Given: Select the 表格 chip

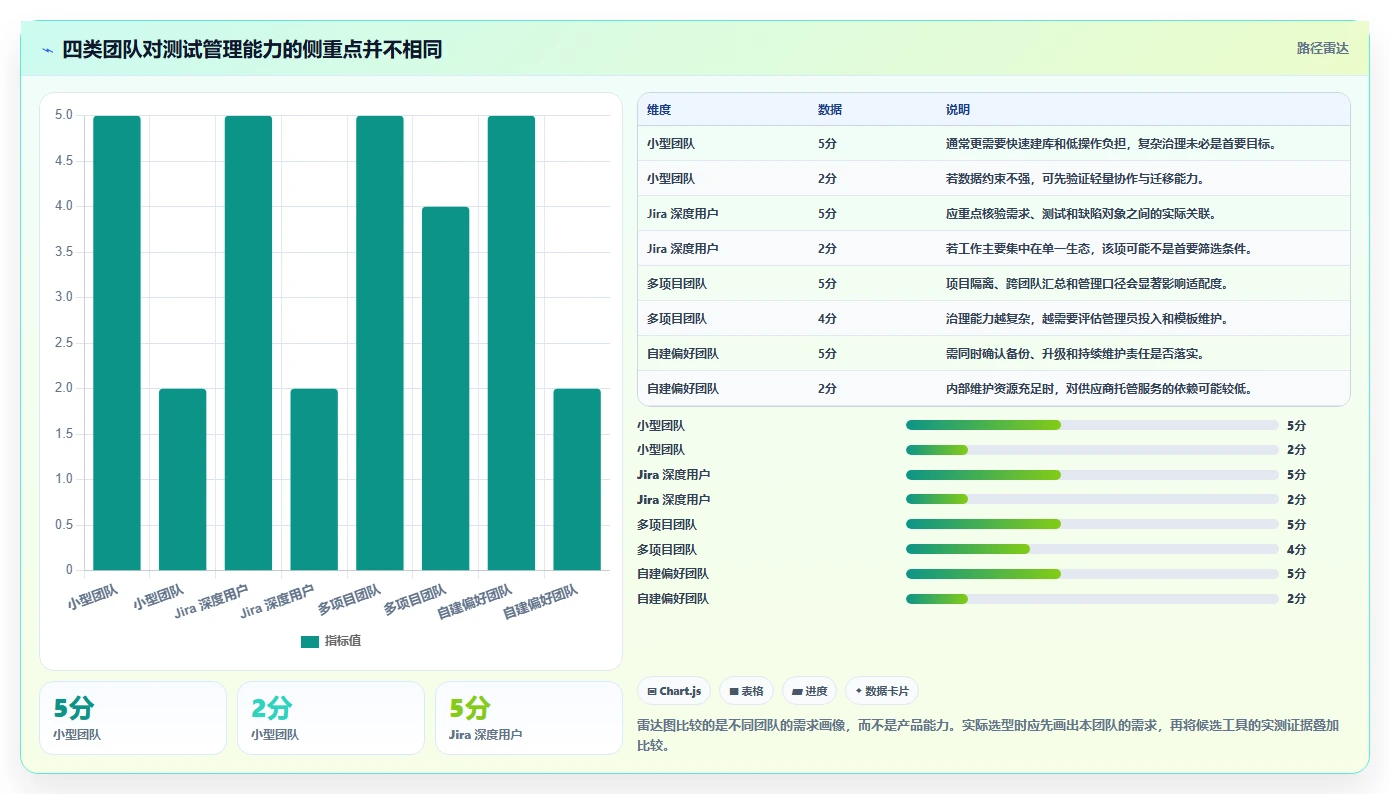Looking at the screenshot, I should point(746,691).
